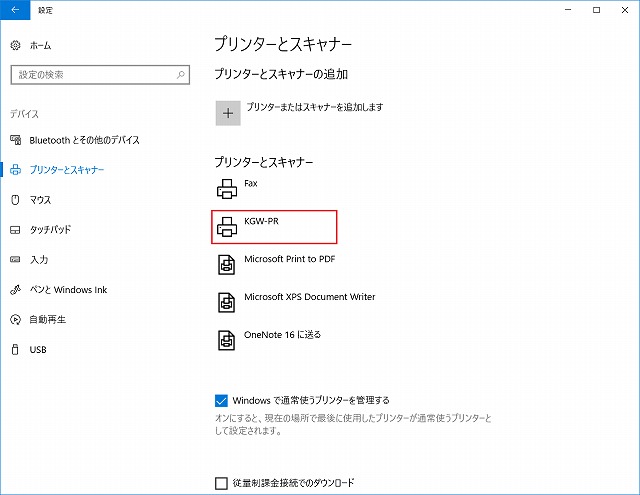Click the back arrow in title bar
This screenshot has width=640, height=495.
point(14,9)
